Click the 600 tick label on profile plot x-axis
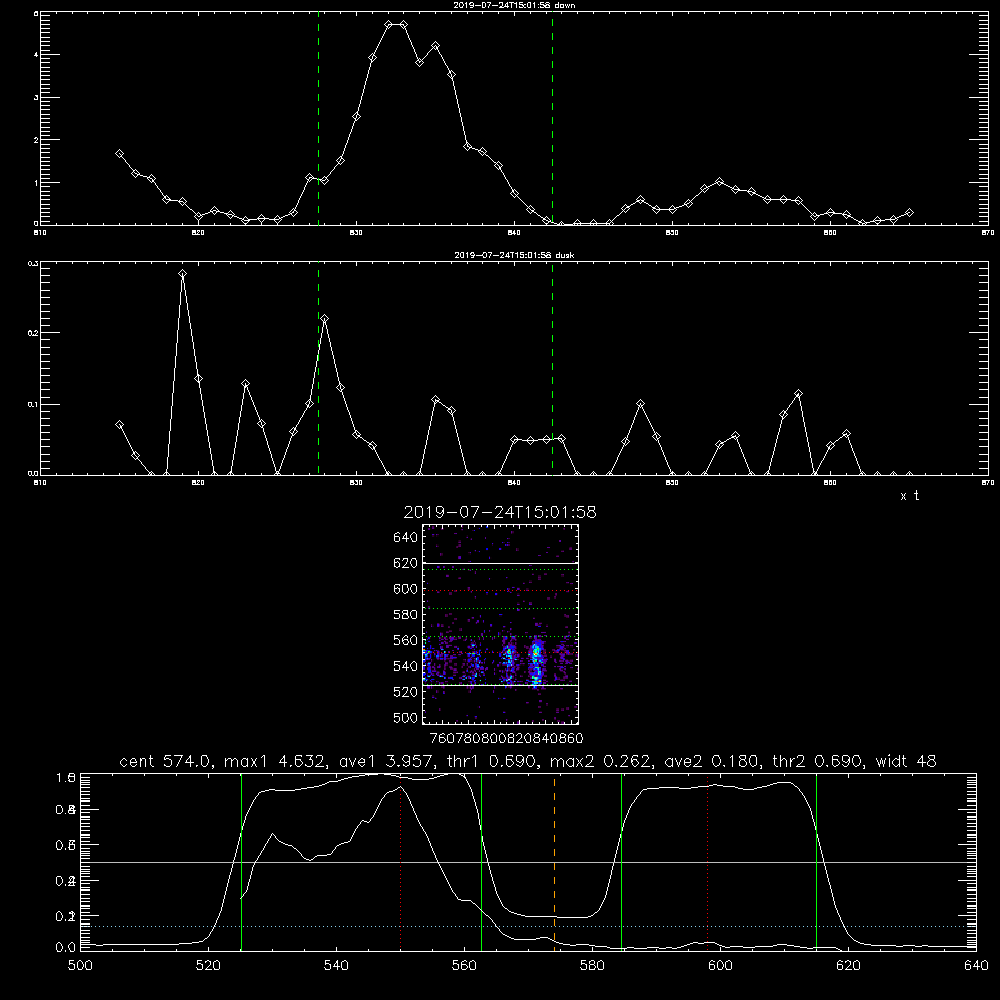Screen dimensions: 1000x1000 point(721,965)
